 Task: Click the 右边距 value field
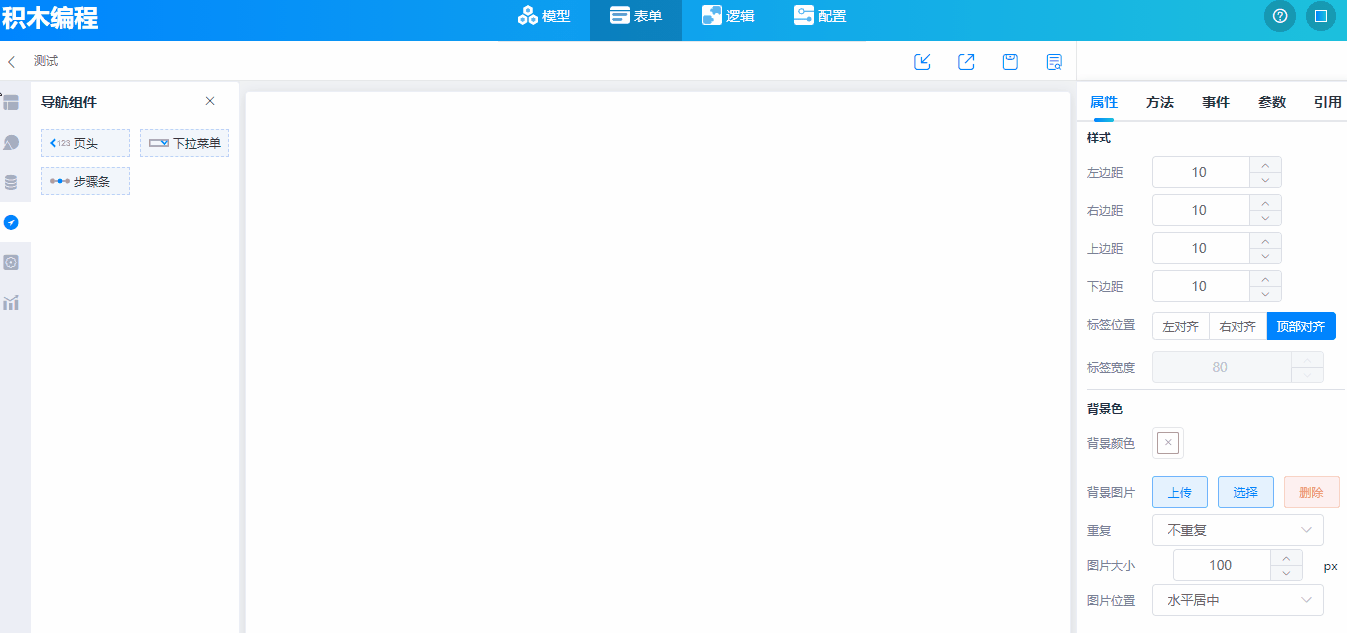[x=1200, y=210]
